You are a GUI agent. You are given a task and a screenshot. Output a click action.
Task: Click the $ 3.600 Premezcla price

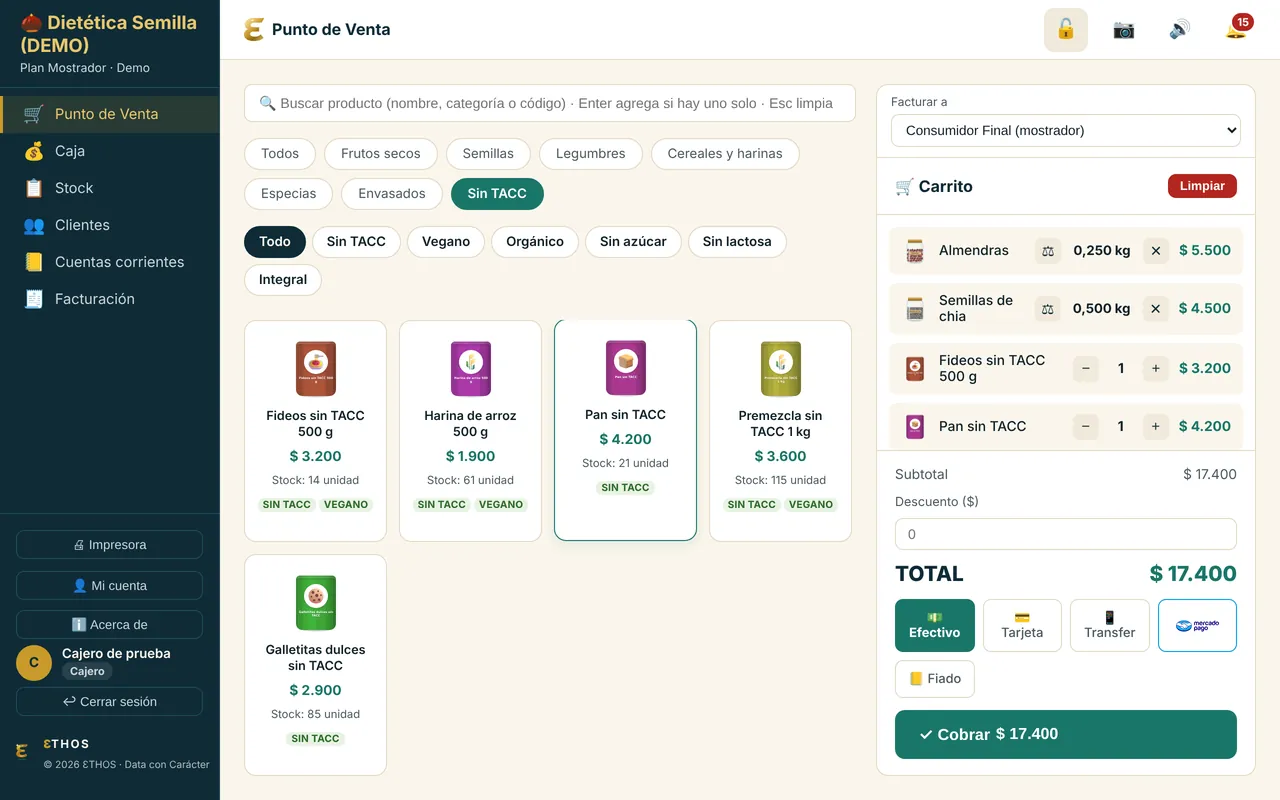point(780,456)
